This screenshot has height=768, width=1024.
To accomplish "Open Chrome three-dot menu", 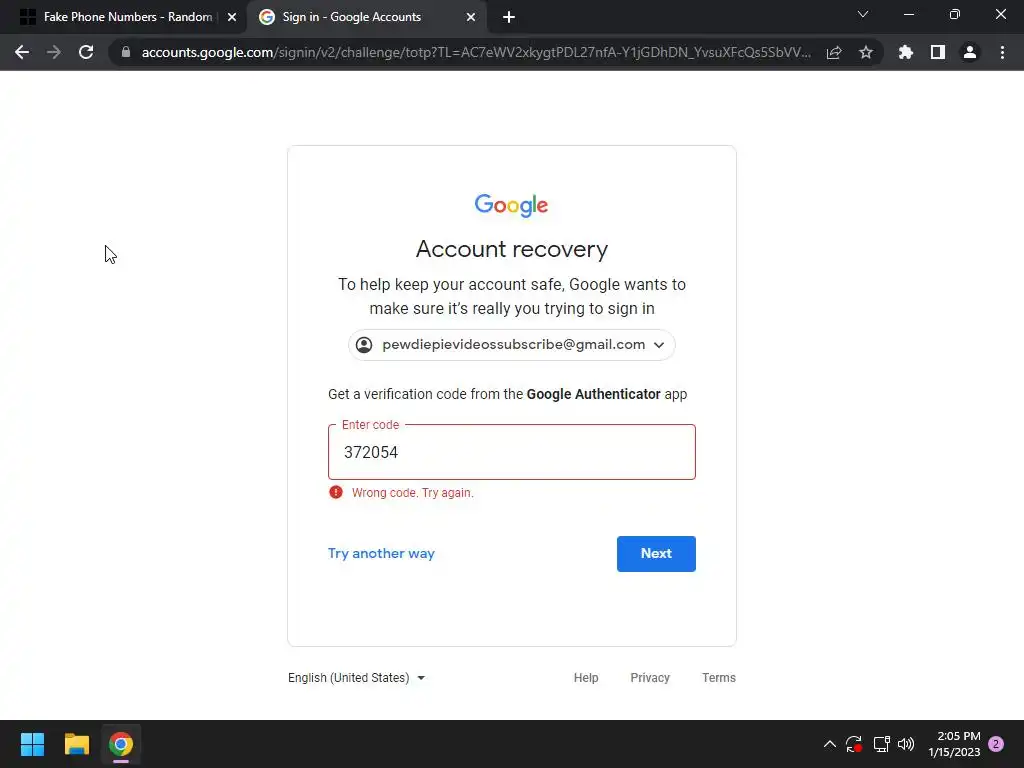I will [x=1002, y=52].
